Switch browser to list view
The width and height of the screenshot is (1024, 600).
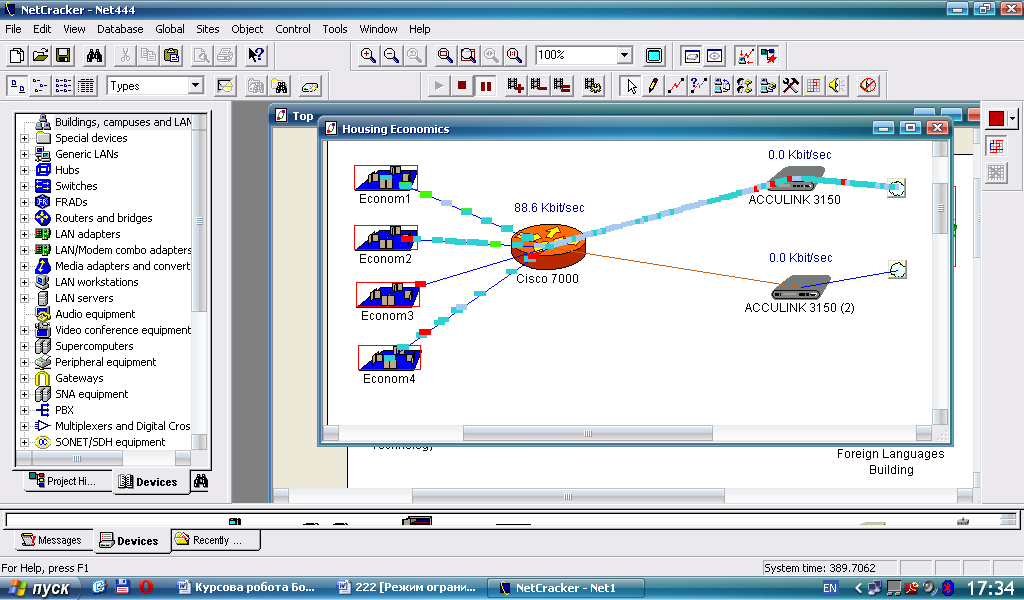(63, 86)
